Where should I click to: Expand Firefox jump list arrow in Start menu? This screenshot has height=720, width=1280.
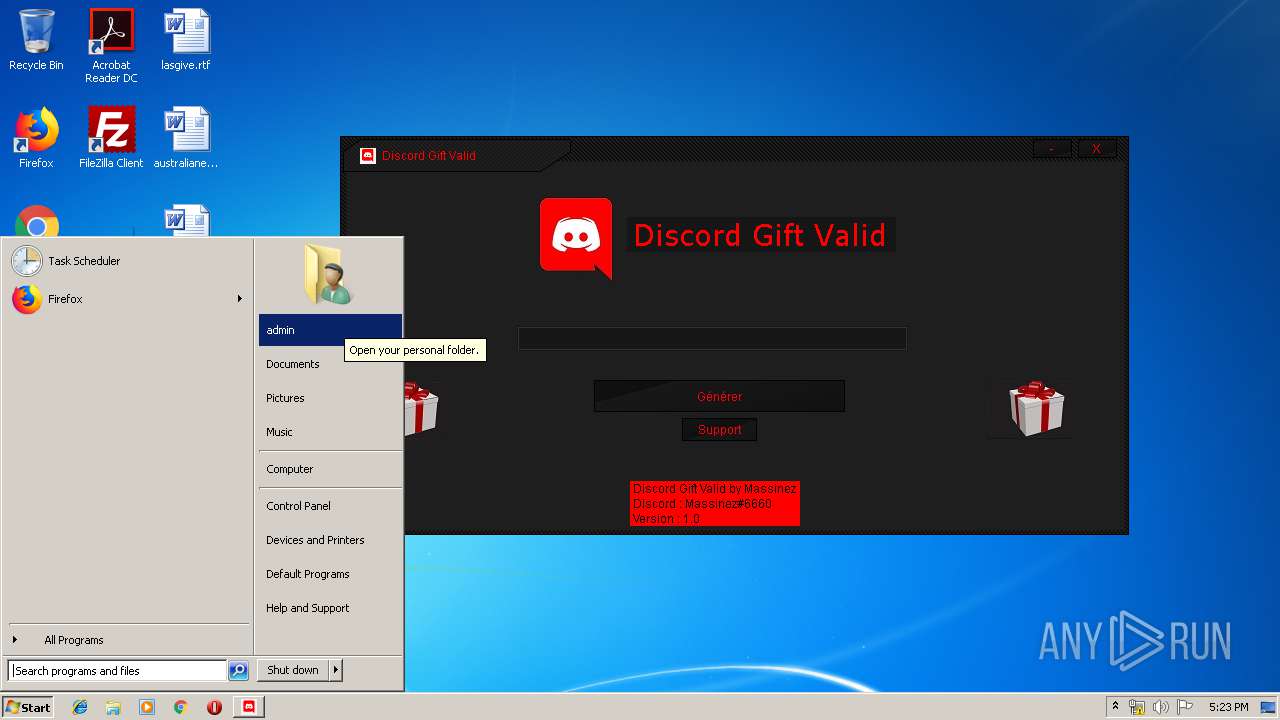239,299
